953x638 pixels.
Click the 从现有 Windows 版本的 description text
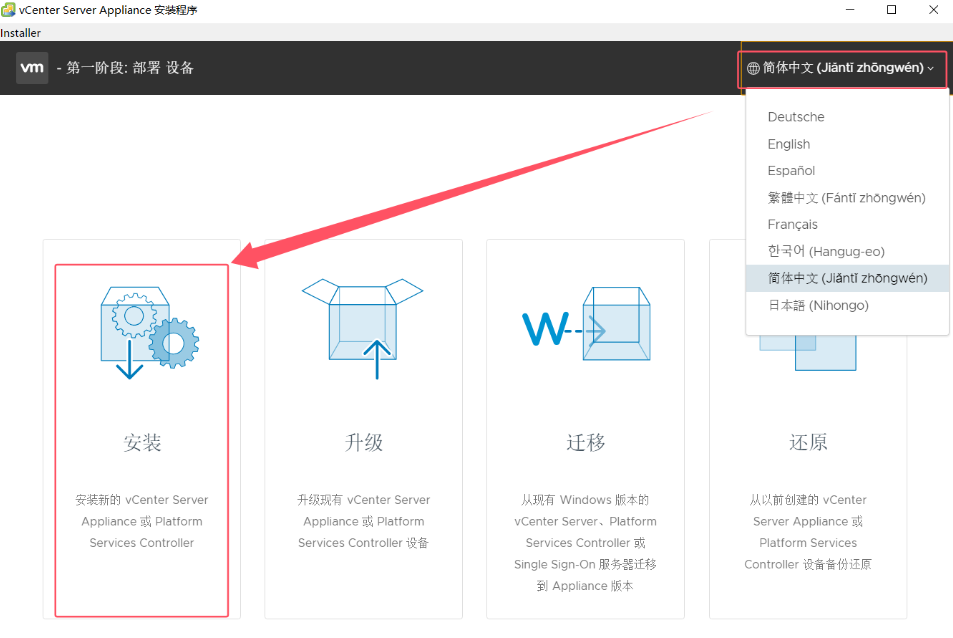[585, 543]
